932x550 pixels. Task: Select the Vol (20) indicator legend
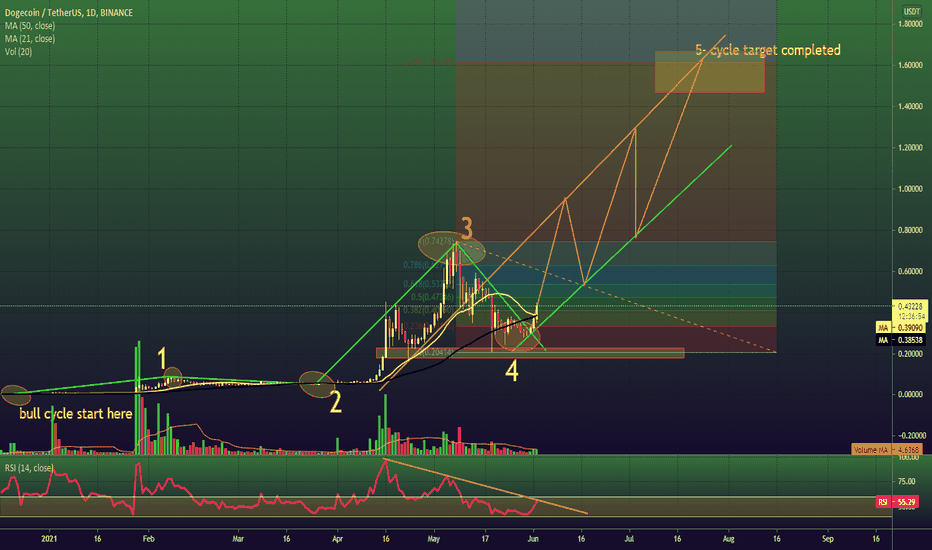click(18, 52)
